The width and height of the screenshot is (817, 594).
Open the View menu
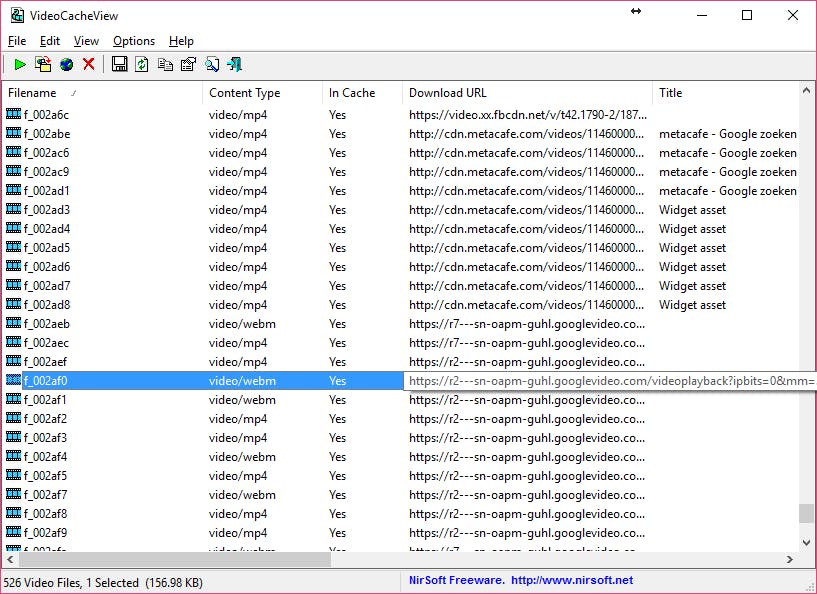pos(87,41)
